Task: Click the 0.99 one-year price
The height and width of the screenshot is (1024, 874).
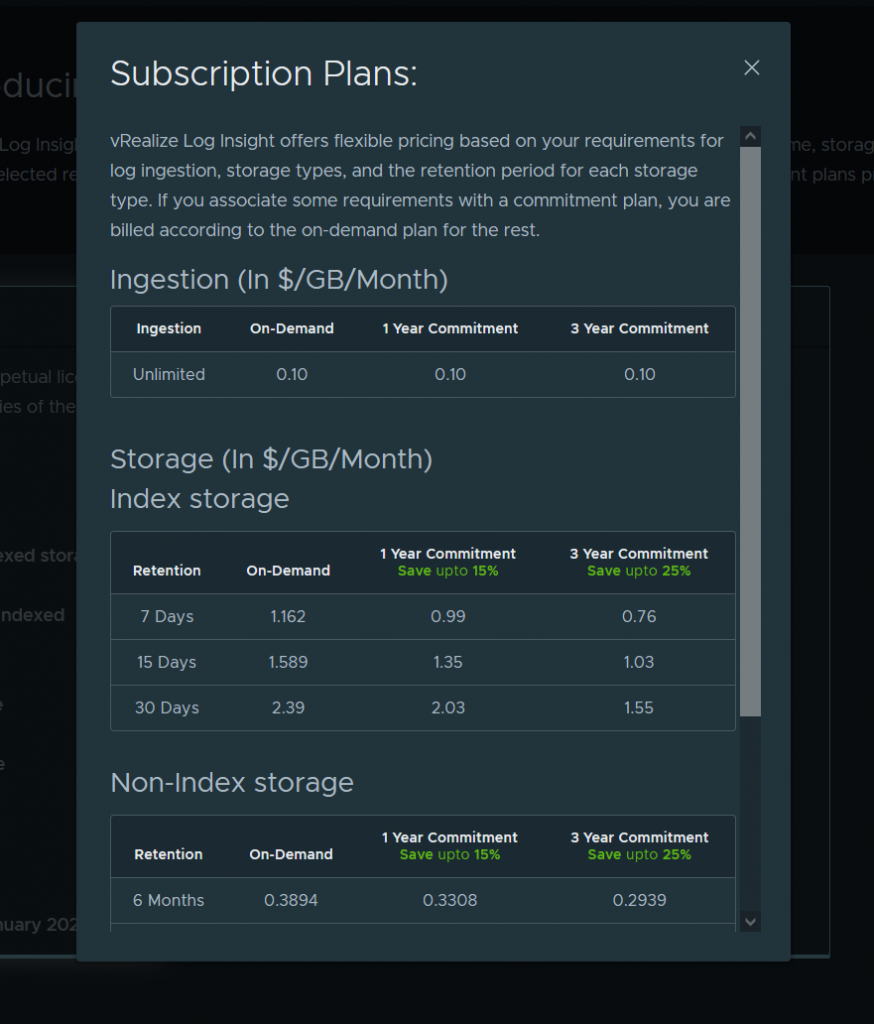Action: coord(448,616)
